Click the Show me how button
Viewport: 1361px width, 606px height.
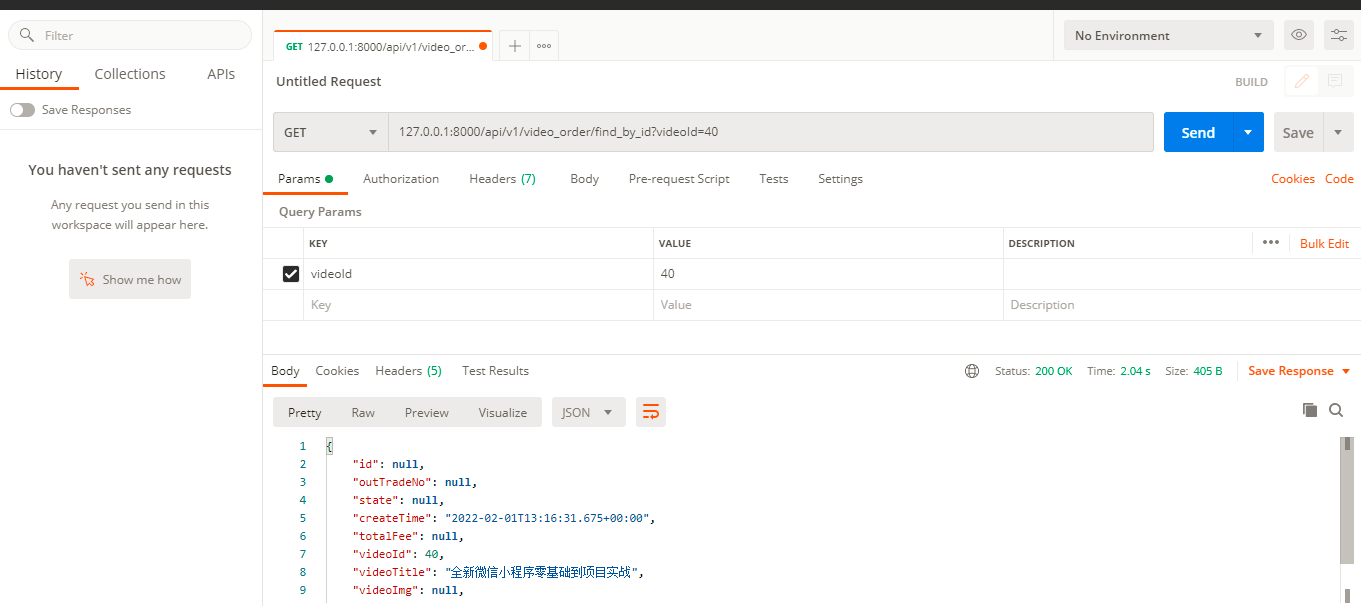click(x=130, y=279)
